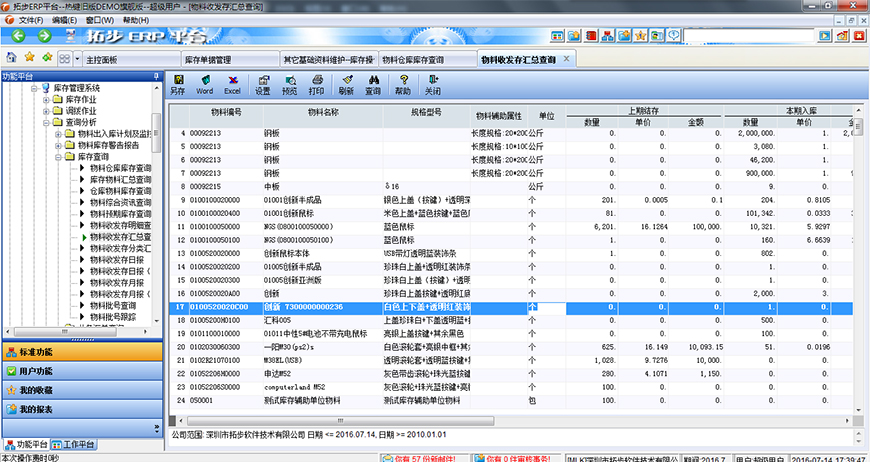Click the 打印 print icon
The image size is (870, 462).
pos(316,83)
